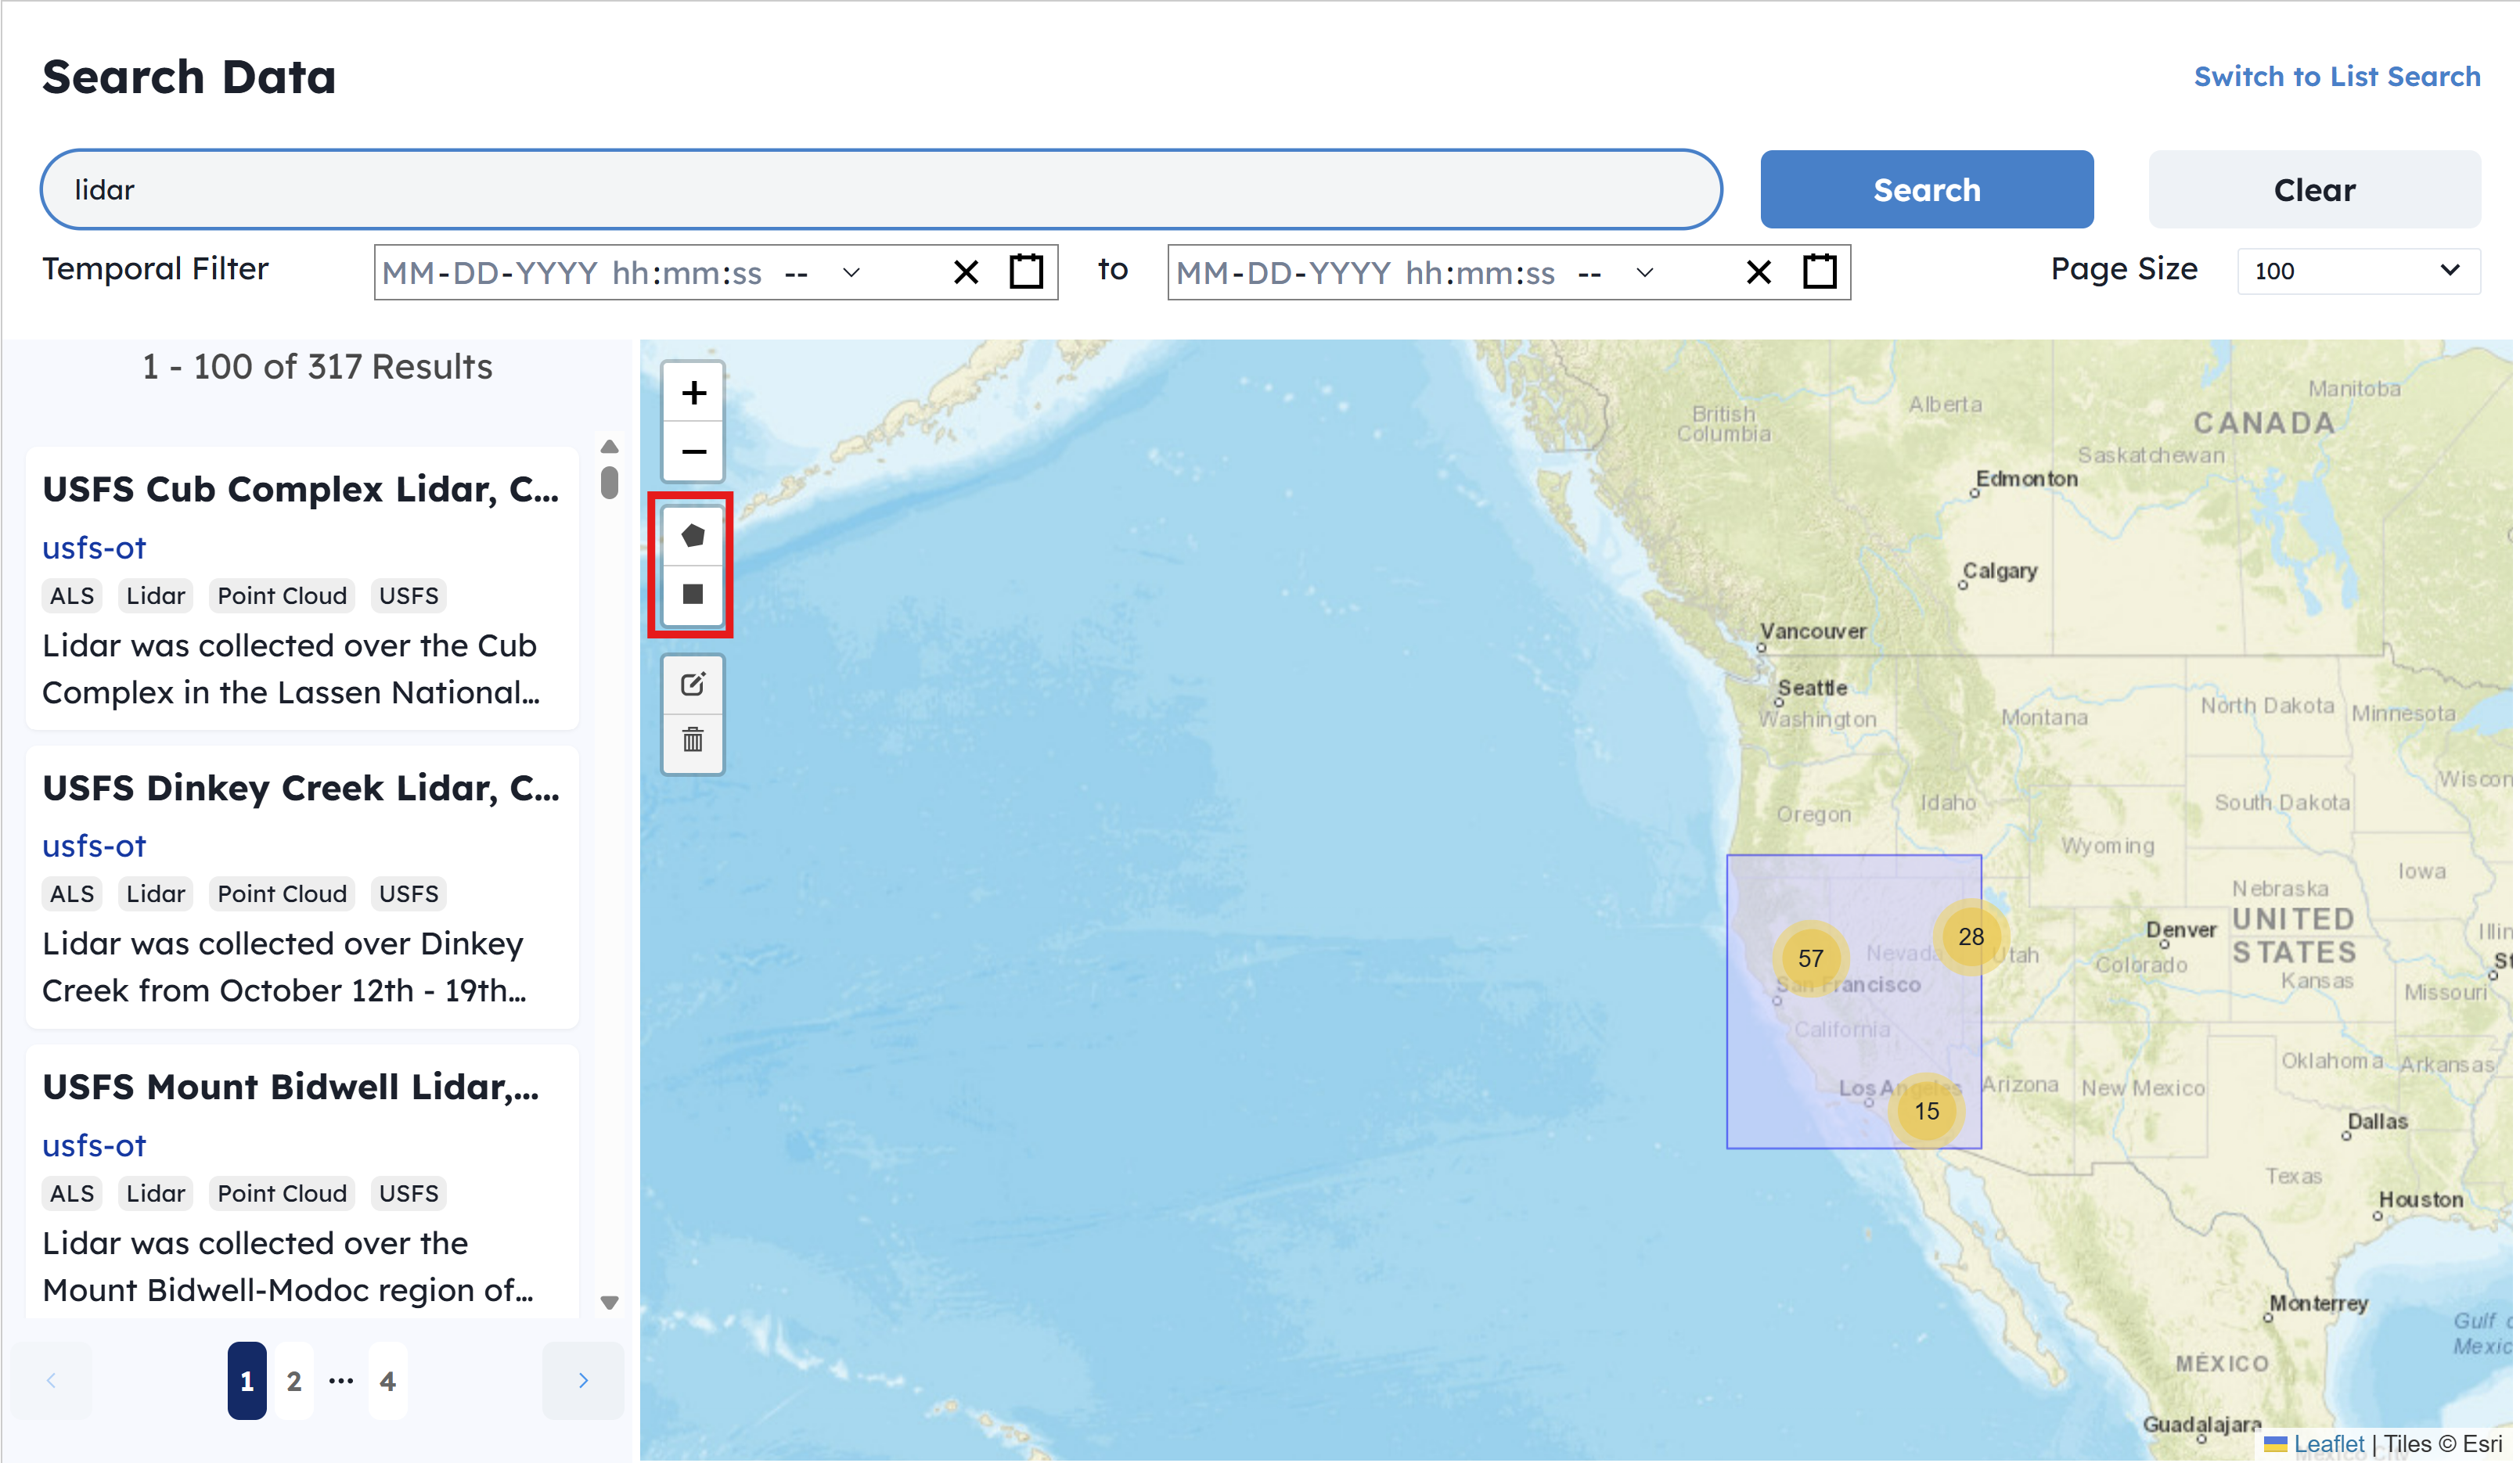This screenshot has height=1463, width=2520.
Task: Select the draw rectangle tool
Action: point(693,594)
